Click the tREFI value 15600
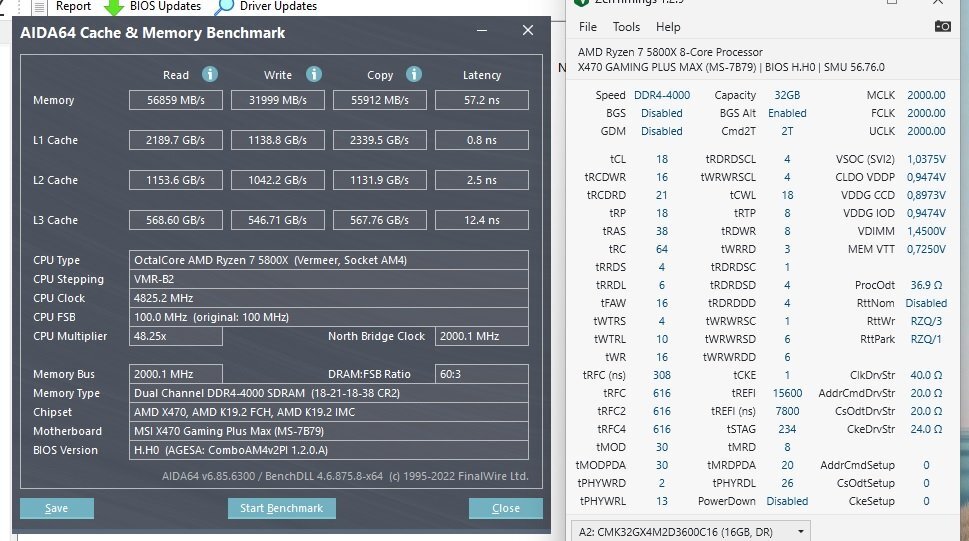969x541 pixels. tap(787, 393)
